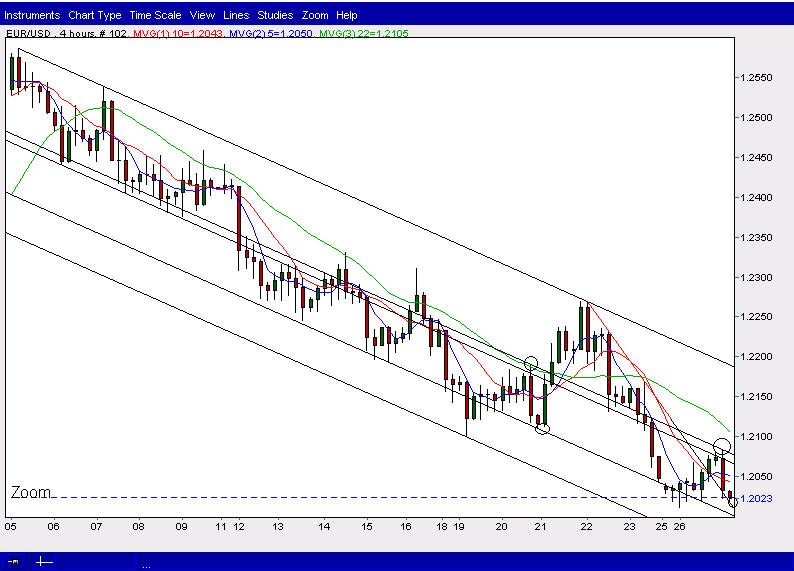Click the 1.2150 price axis label
This screenshot has height=571, width=794.
pyautogui.click(x=757, y=397)
